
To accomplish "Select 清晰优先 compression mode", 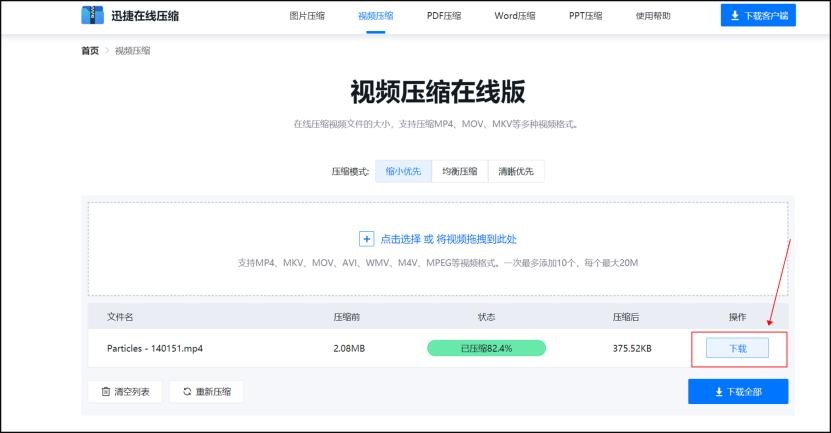I will pyautogui.click(x=517, y=171).
